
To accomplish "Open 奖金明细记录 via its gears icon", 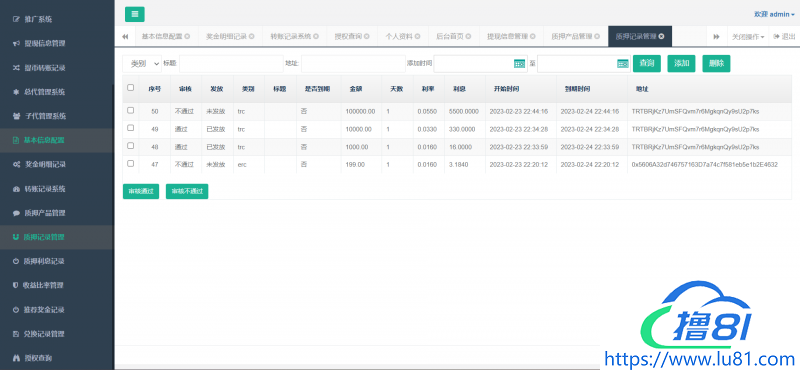I will click(16, 164).
